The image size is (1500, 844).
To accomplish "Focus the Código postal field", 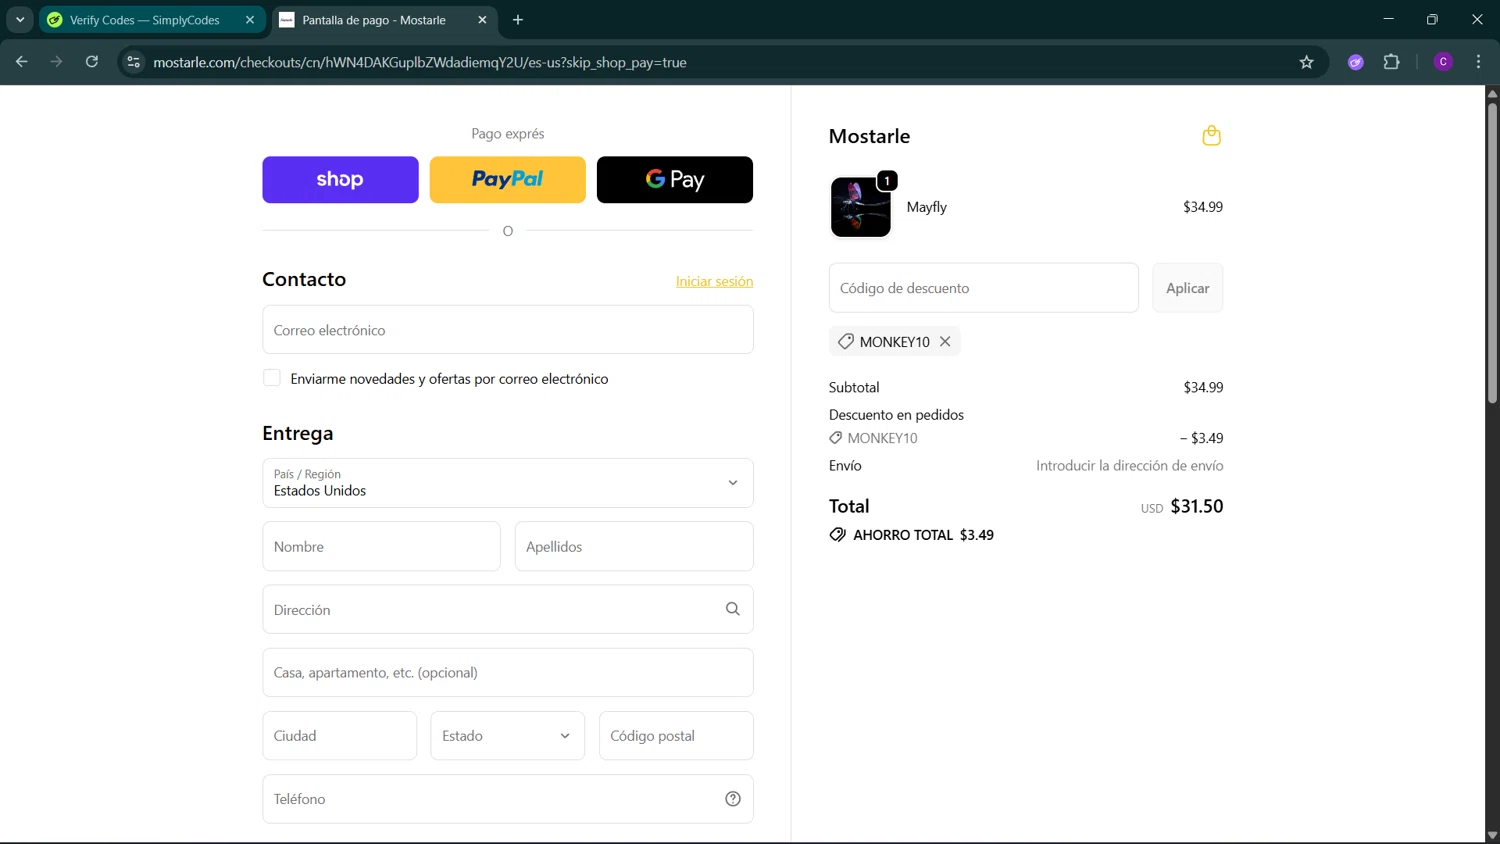I will pos(676,736).
